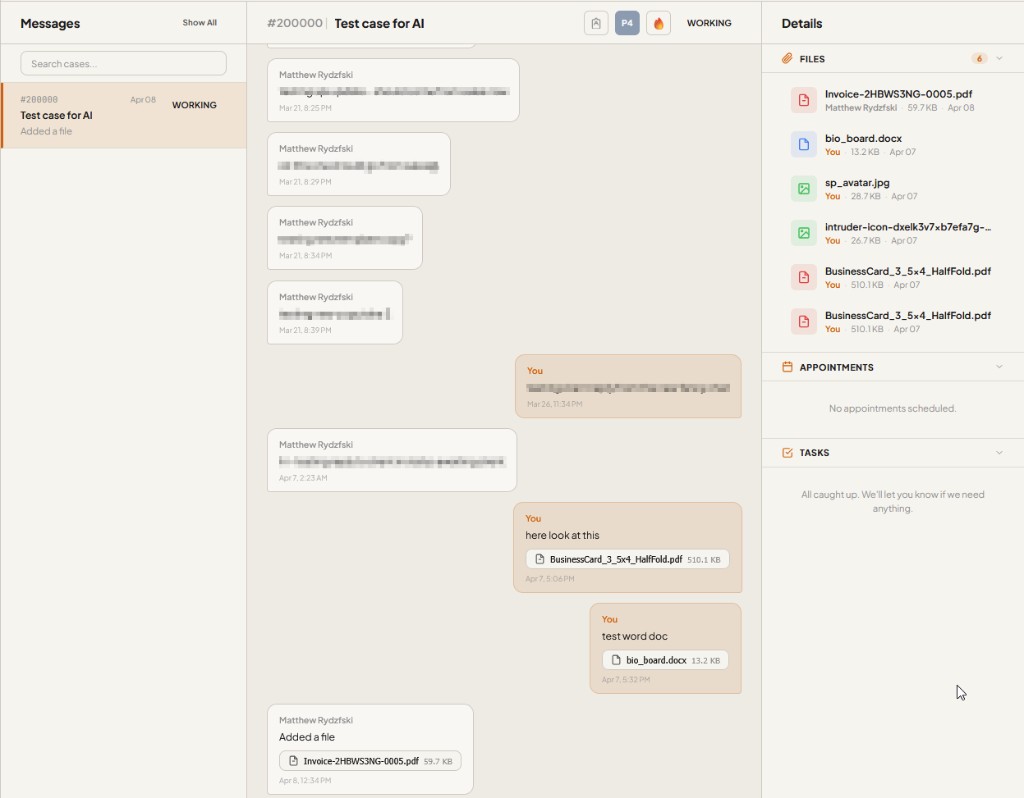Click Matthew Rydzfski message from Mar 21, 8:25 PM
The image size is (1024, 798).
(393, 90)
